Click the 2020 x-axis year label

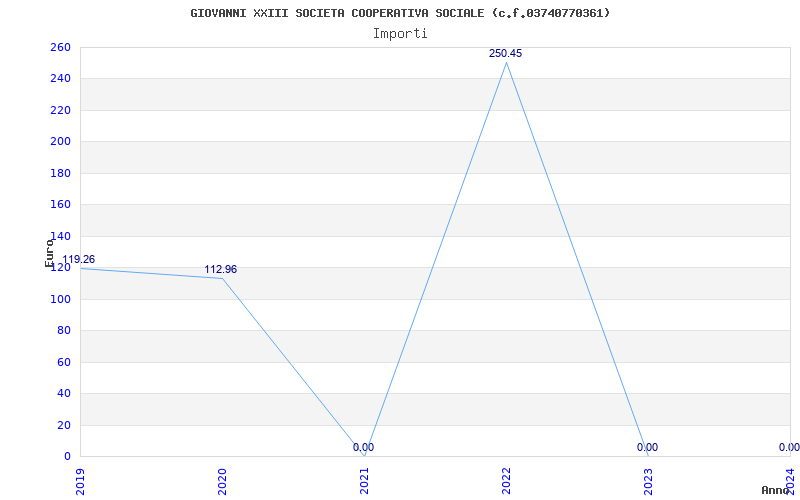[222, 483]
